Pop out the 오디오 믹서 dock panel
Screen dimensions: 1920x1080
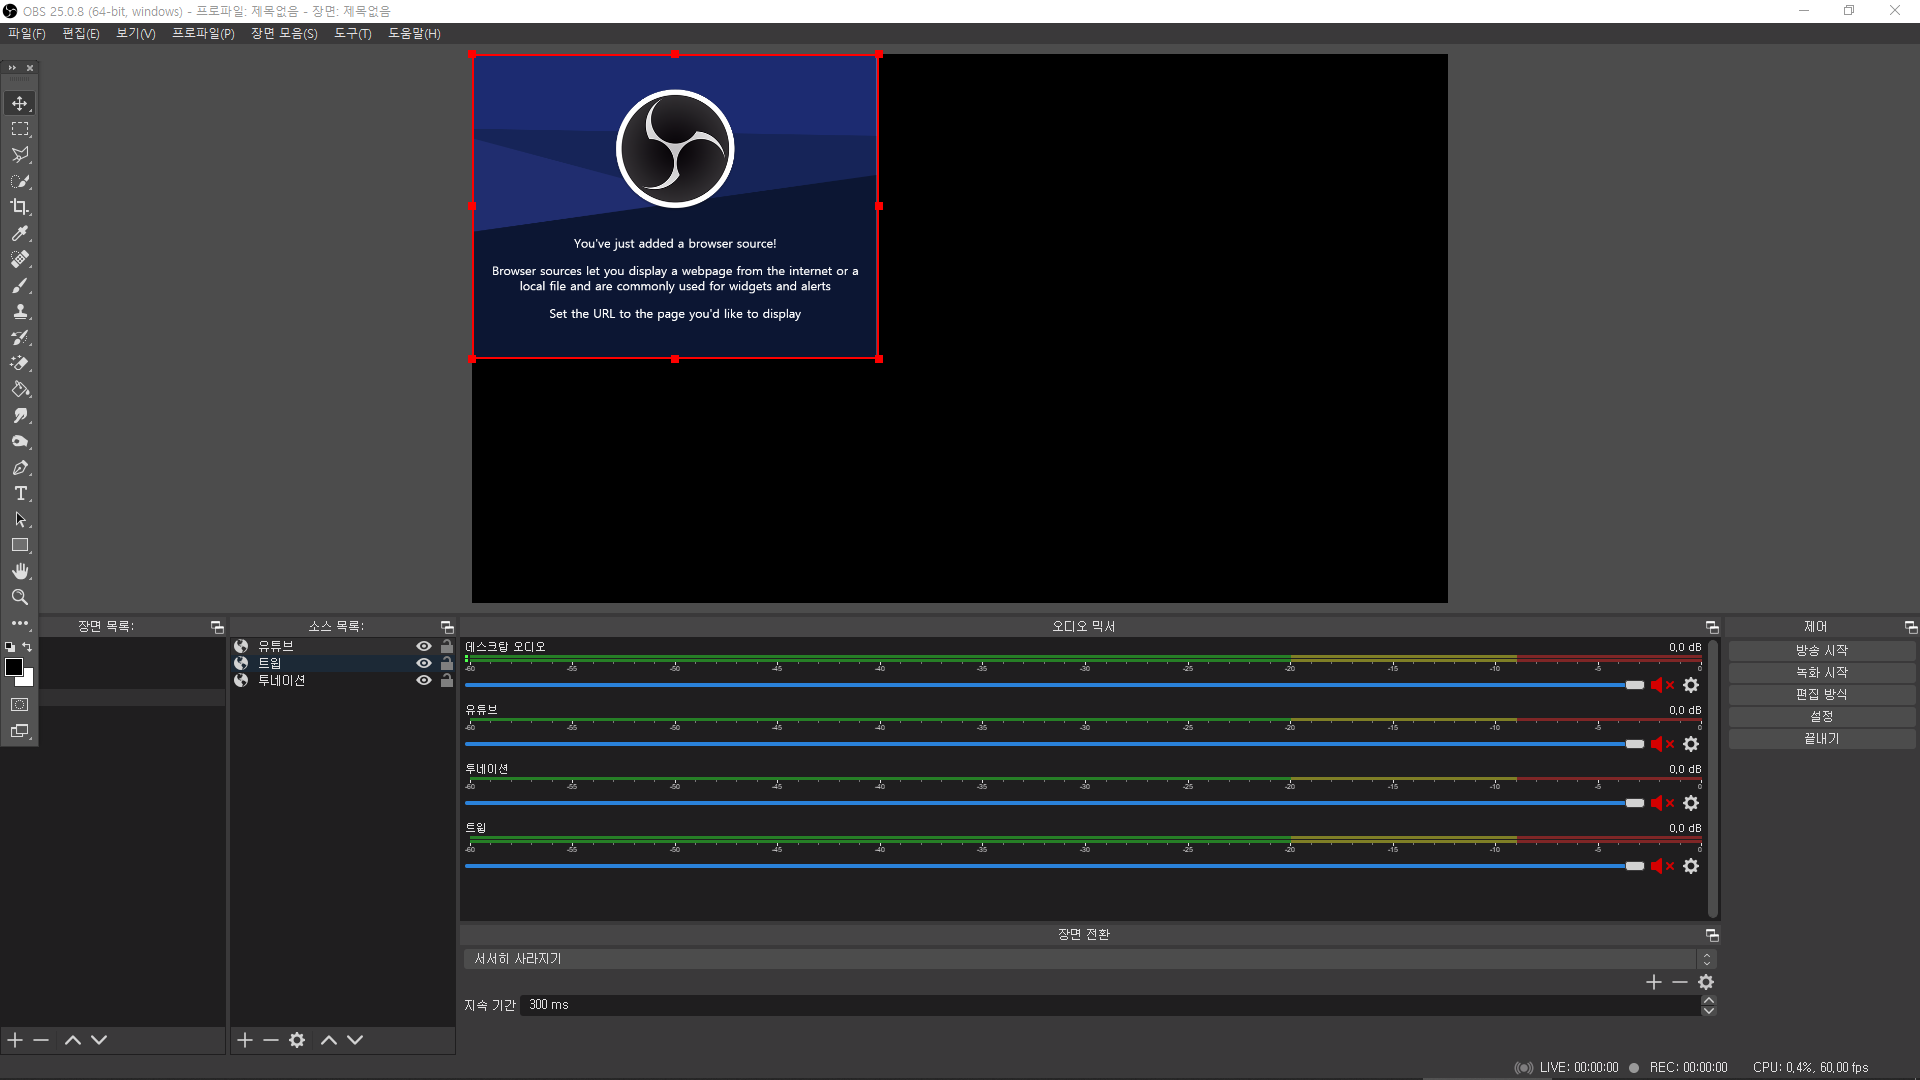tap(1712, 627)
